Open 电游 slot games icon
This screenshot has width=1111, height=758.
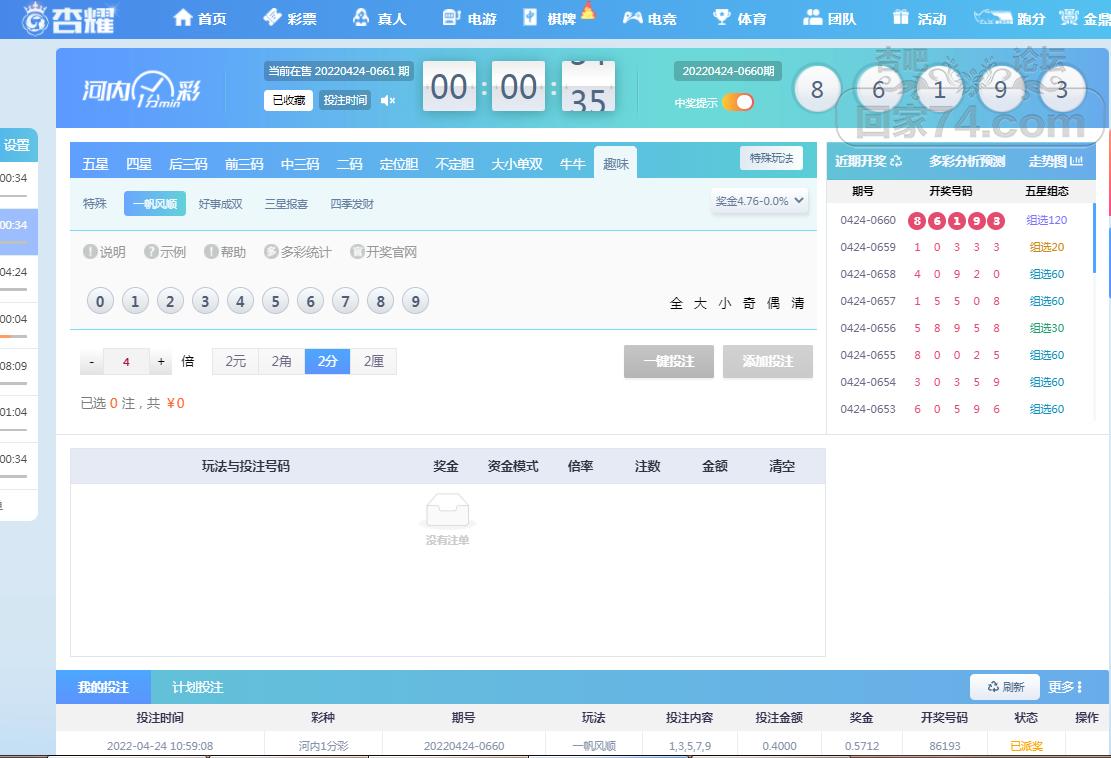[451, 18]
